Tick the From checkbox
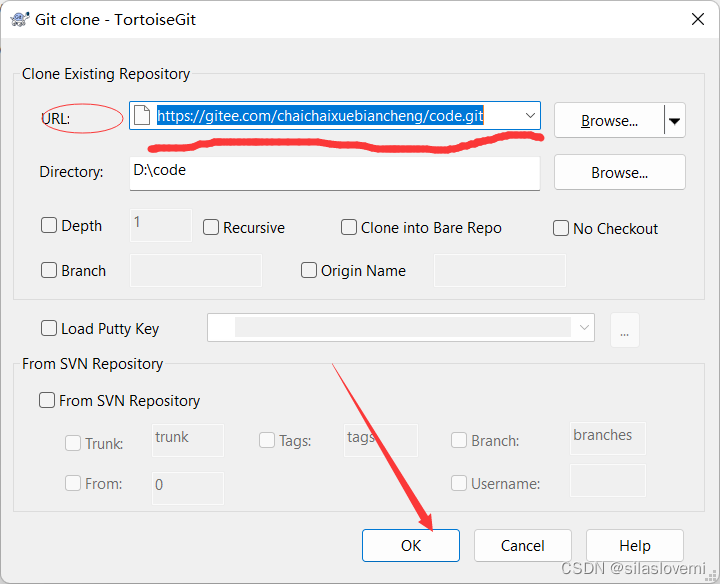The image size is (720, 584). click(x=73, y=483)
